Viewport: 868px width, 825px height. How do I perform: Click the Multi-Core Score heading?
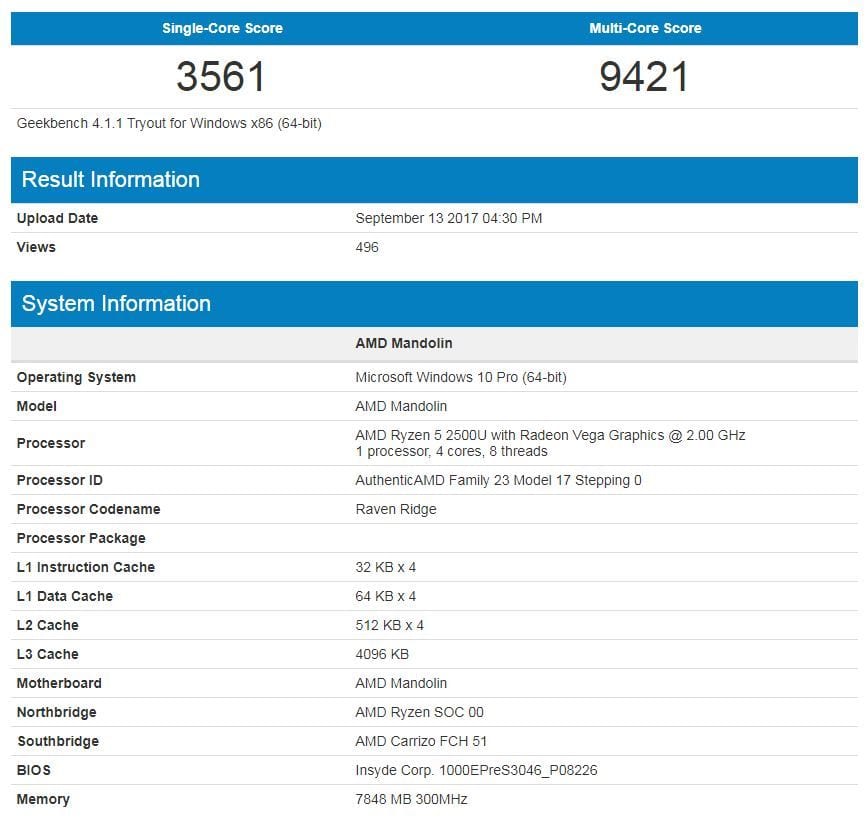[x=645, y=28]
